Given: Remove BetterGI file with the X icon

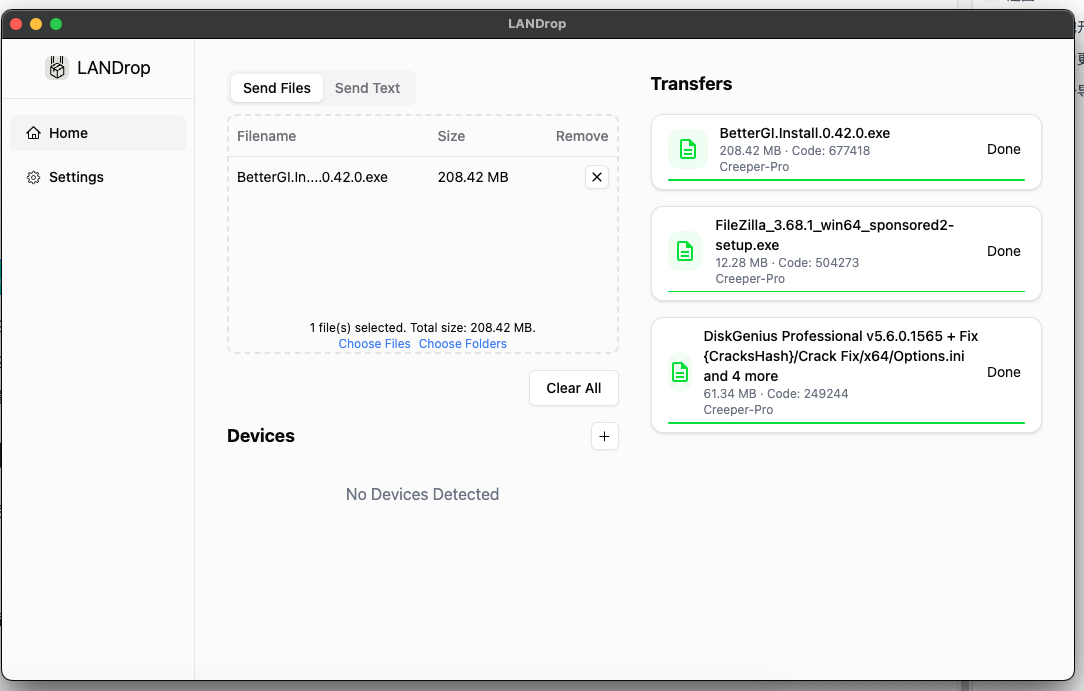Looking at the screenshot, I should point(597,177).
